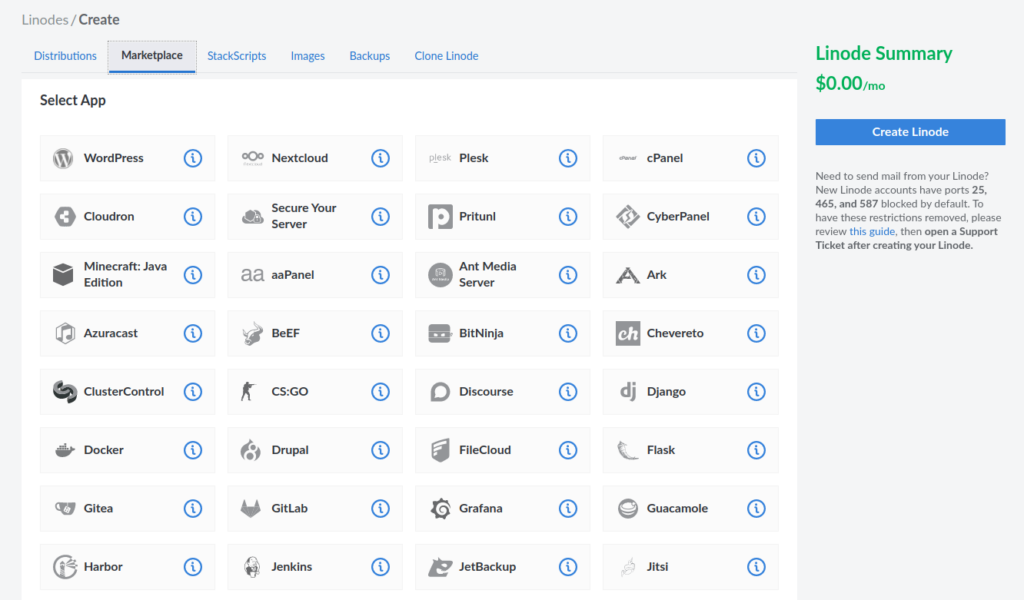This screenshot has height=600, width=1024.
Task: Choose the Harbor app card
Action: click(x=127, y=567)
